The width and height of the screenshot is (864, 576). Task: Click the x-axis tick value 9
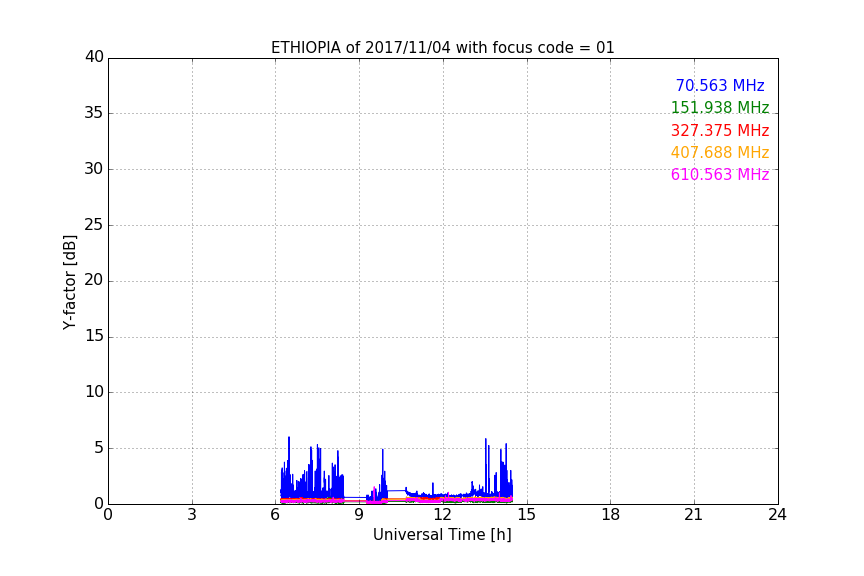coord(359,515)
